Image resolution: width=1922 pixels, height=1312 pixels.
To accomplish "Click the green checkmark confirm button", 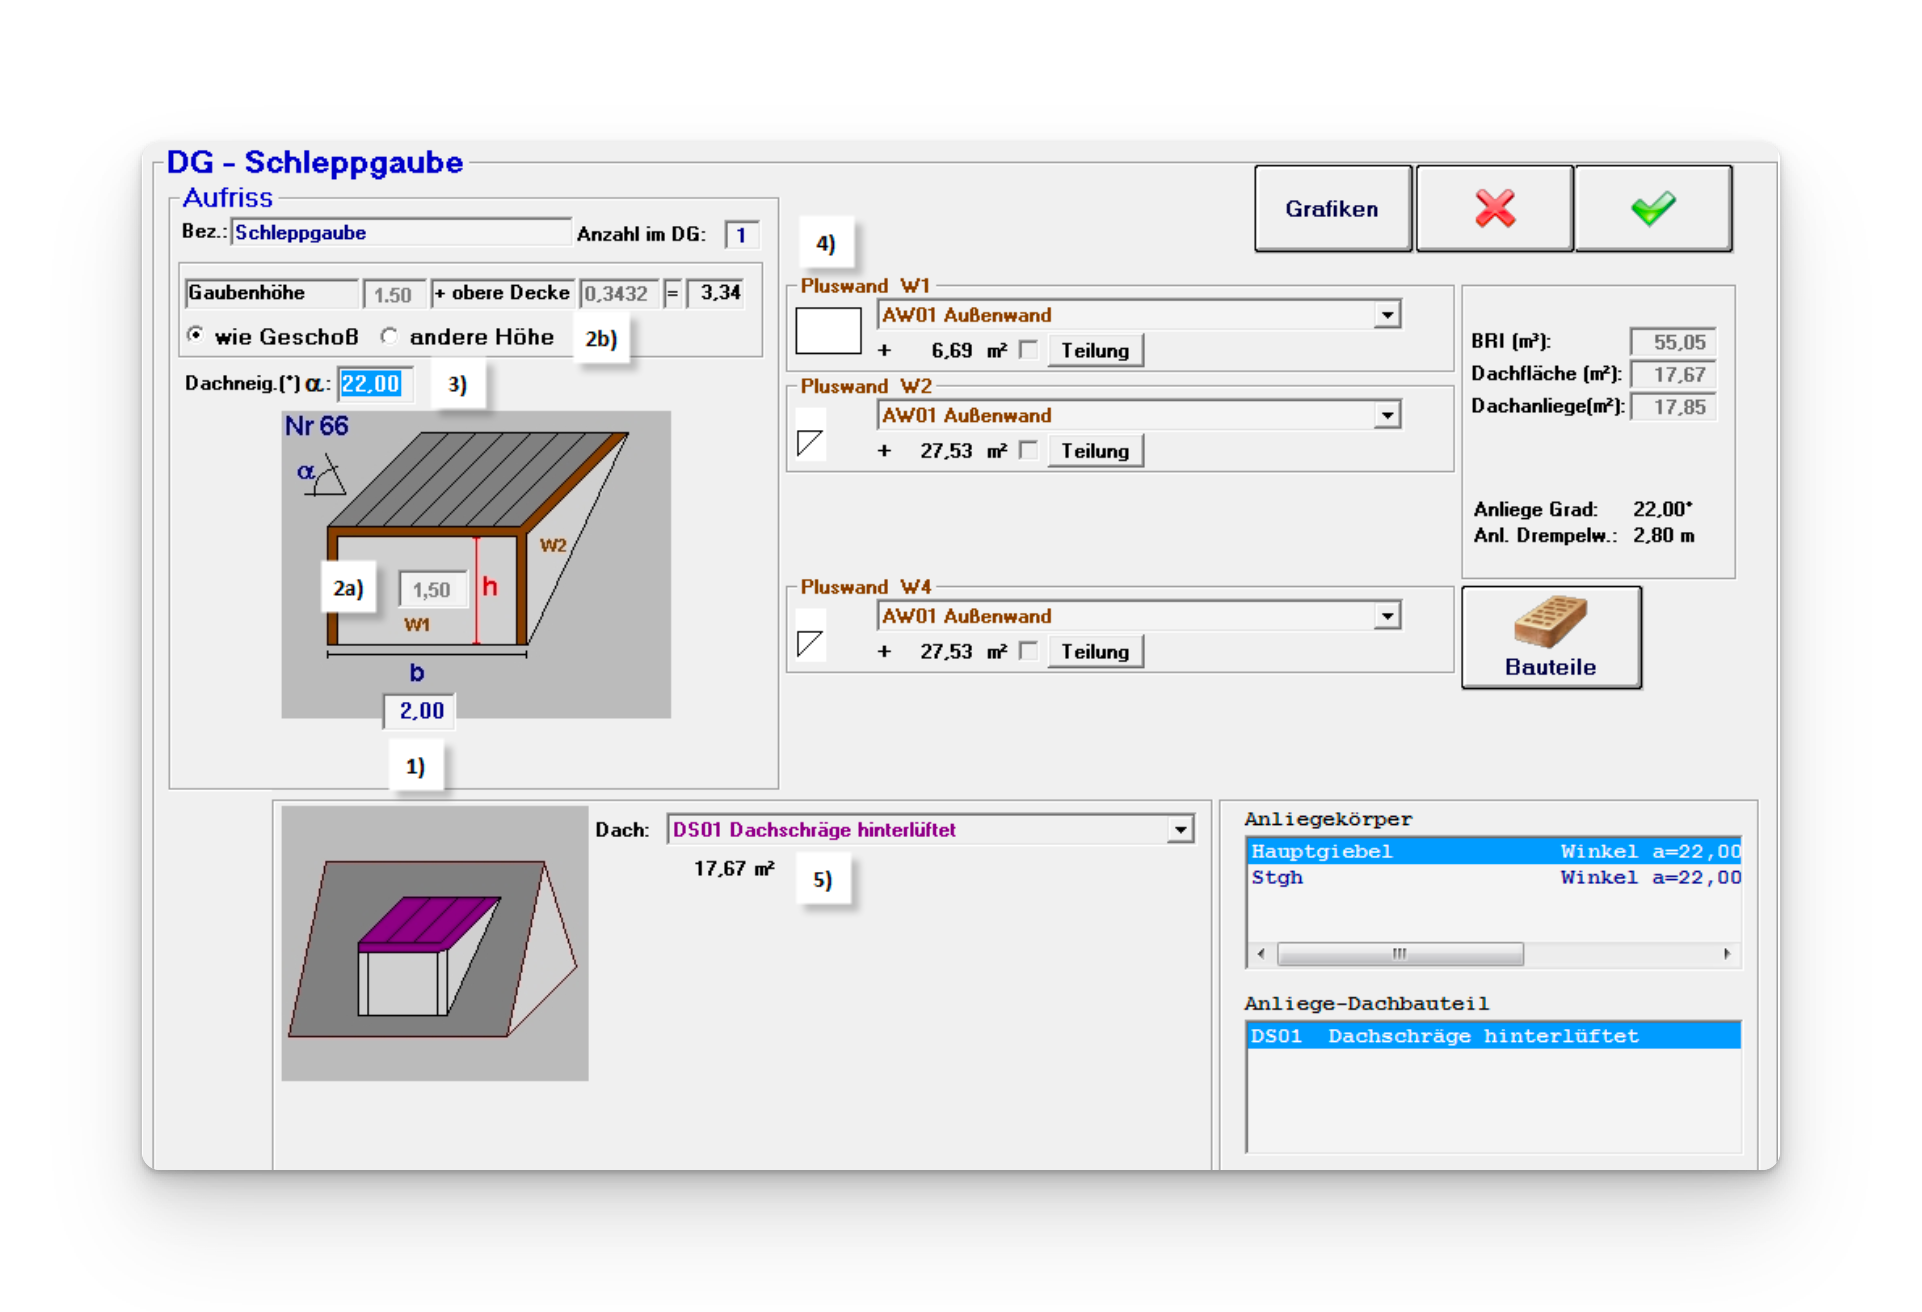I will (1653, 208).
